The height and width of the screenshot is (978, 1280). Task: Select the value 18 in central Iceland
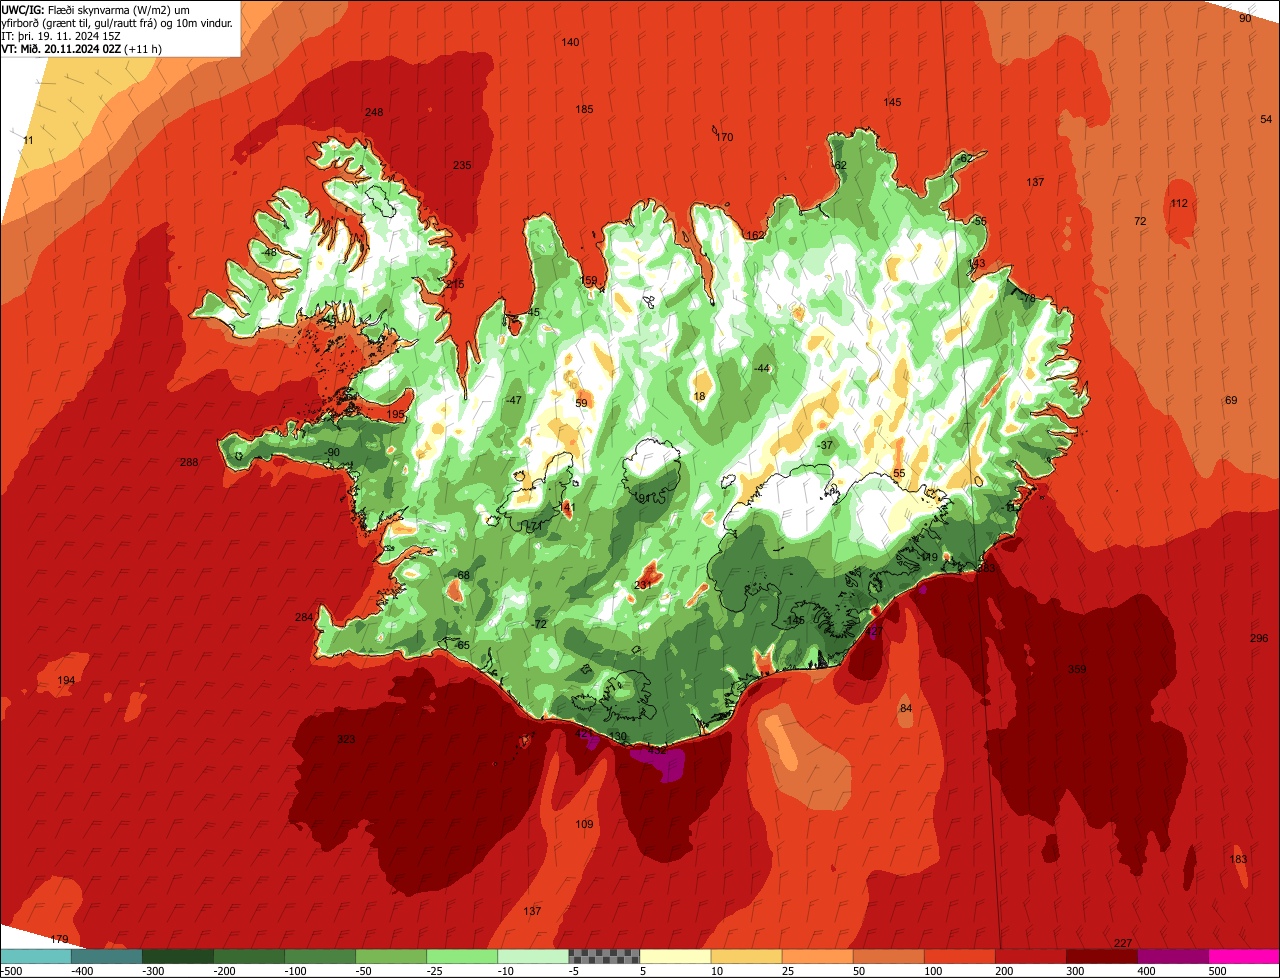pos(699,396)
